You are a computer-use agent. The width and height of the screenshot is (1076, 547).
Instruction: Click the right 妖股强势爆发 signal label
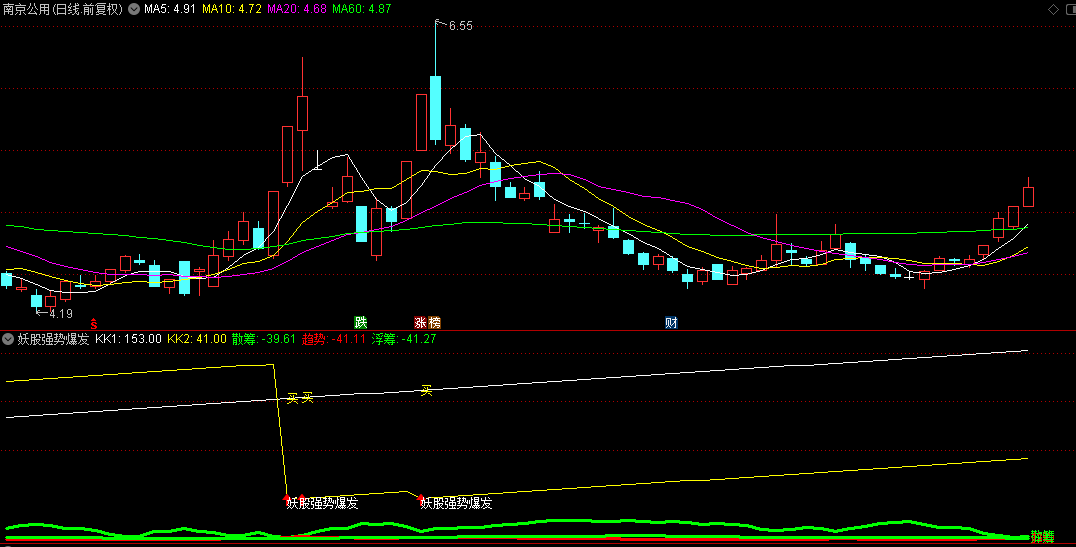point(456,503)
